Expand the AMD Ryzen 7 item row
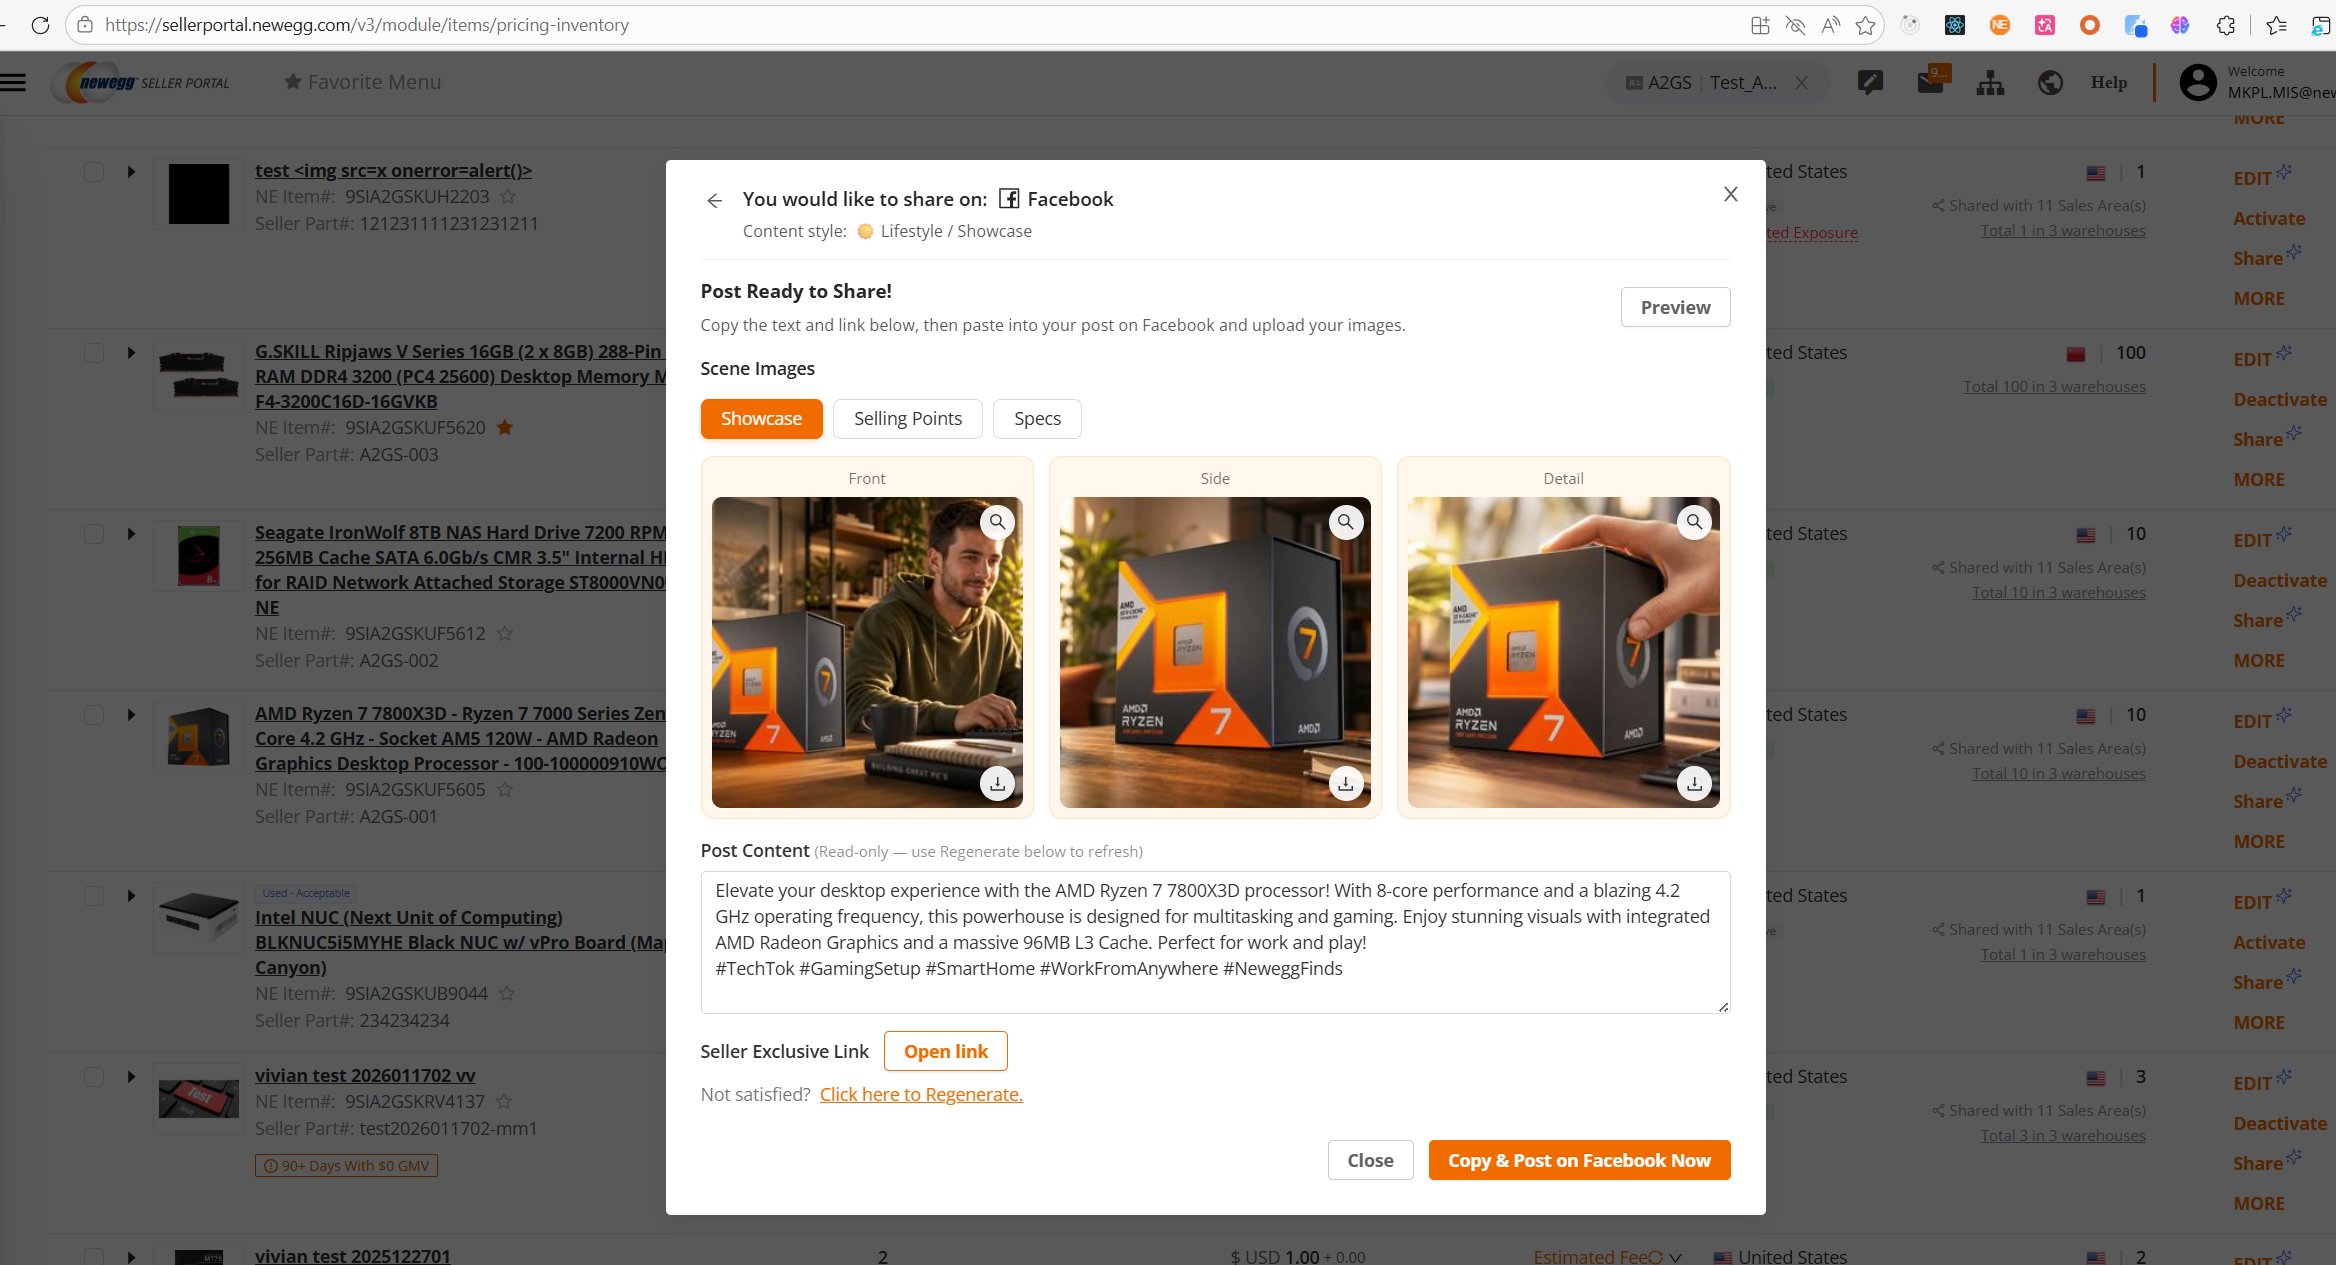 131,714
